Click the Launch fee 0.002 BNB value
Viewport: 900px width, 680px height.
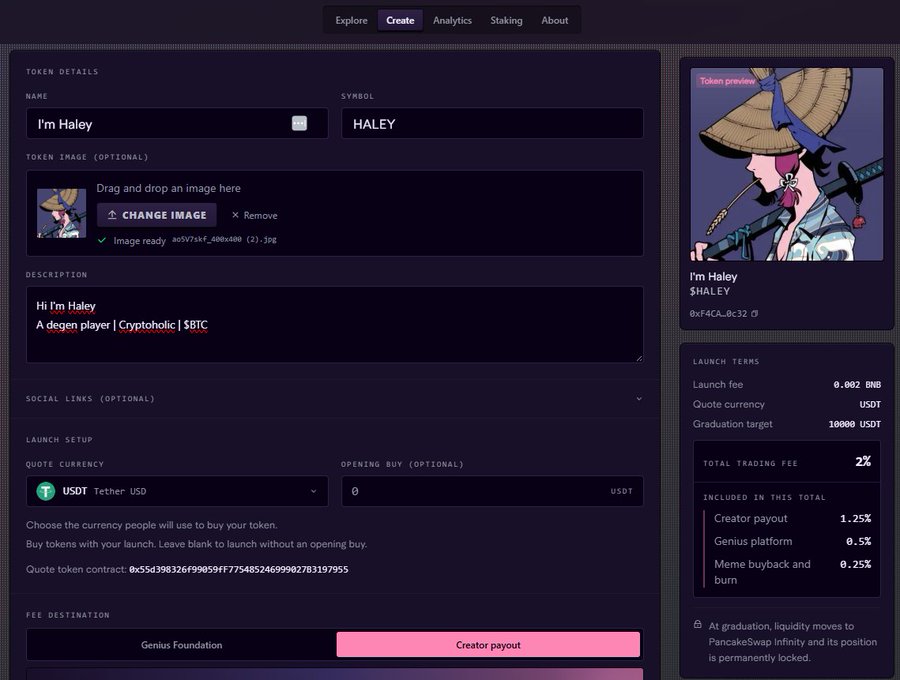pos(857,384)
